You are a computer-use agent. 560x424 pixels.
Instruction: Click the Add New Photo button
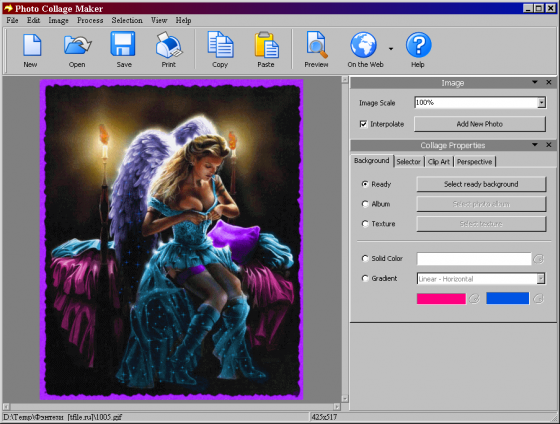pos(480,124)
